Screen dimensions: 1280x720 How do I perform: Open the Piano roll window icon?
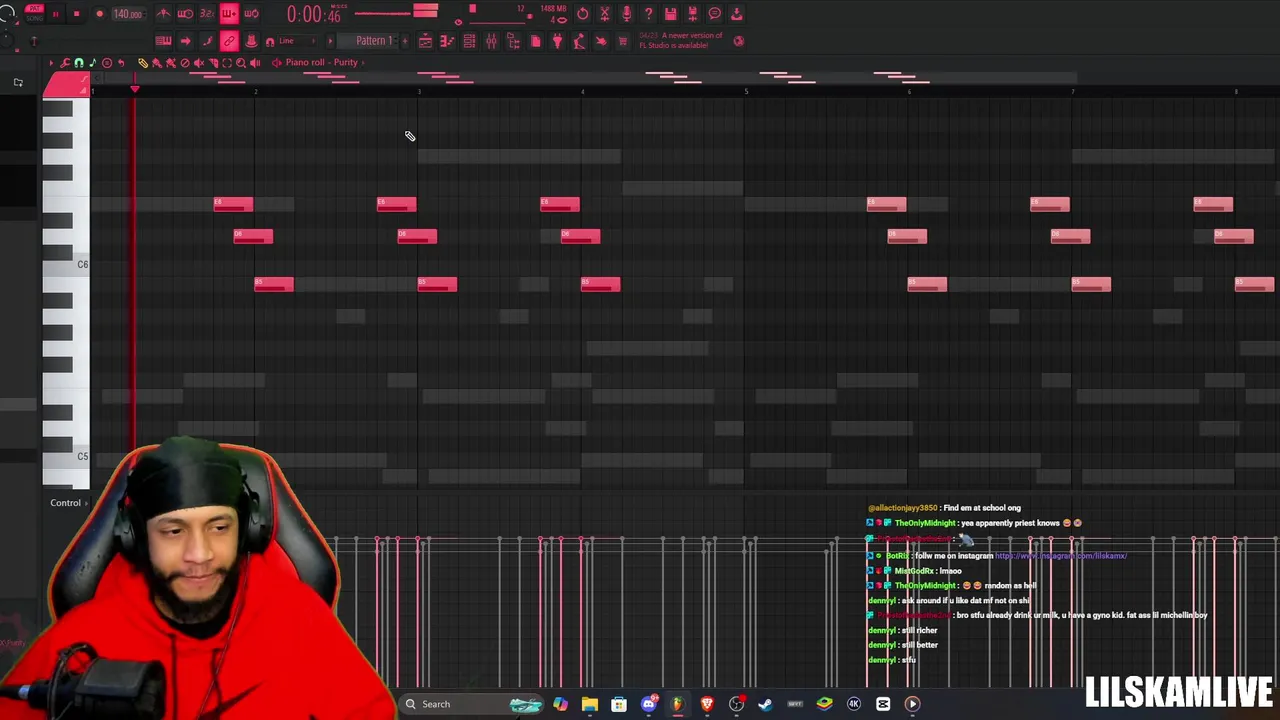[x=447, y=41]
